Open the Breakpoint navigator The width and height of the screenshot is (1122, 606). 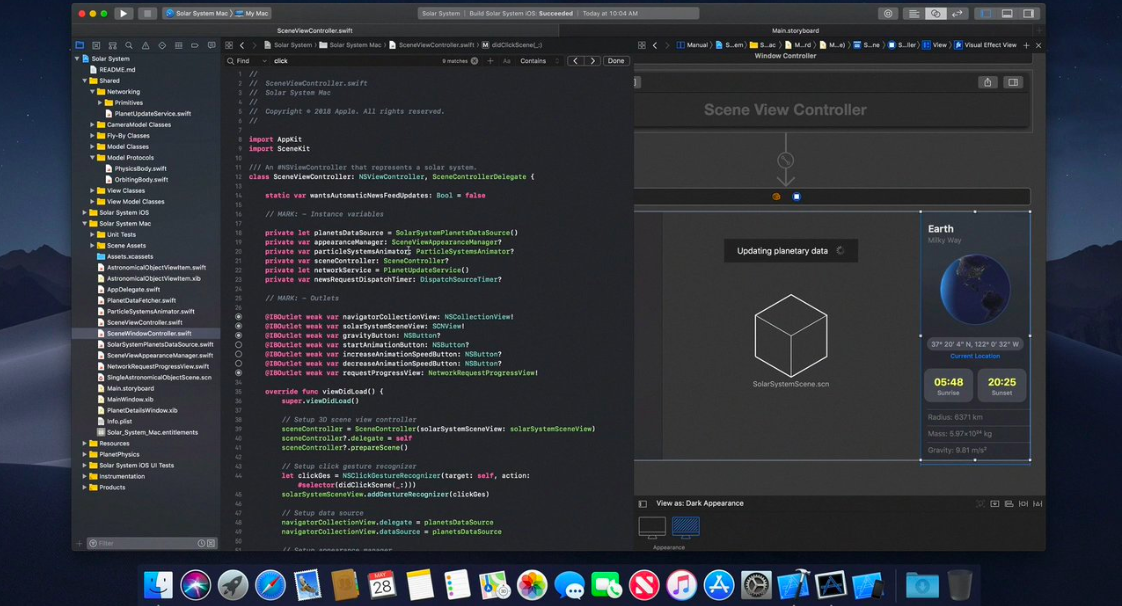[x=195, y=45]
